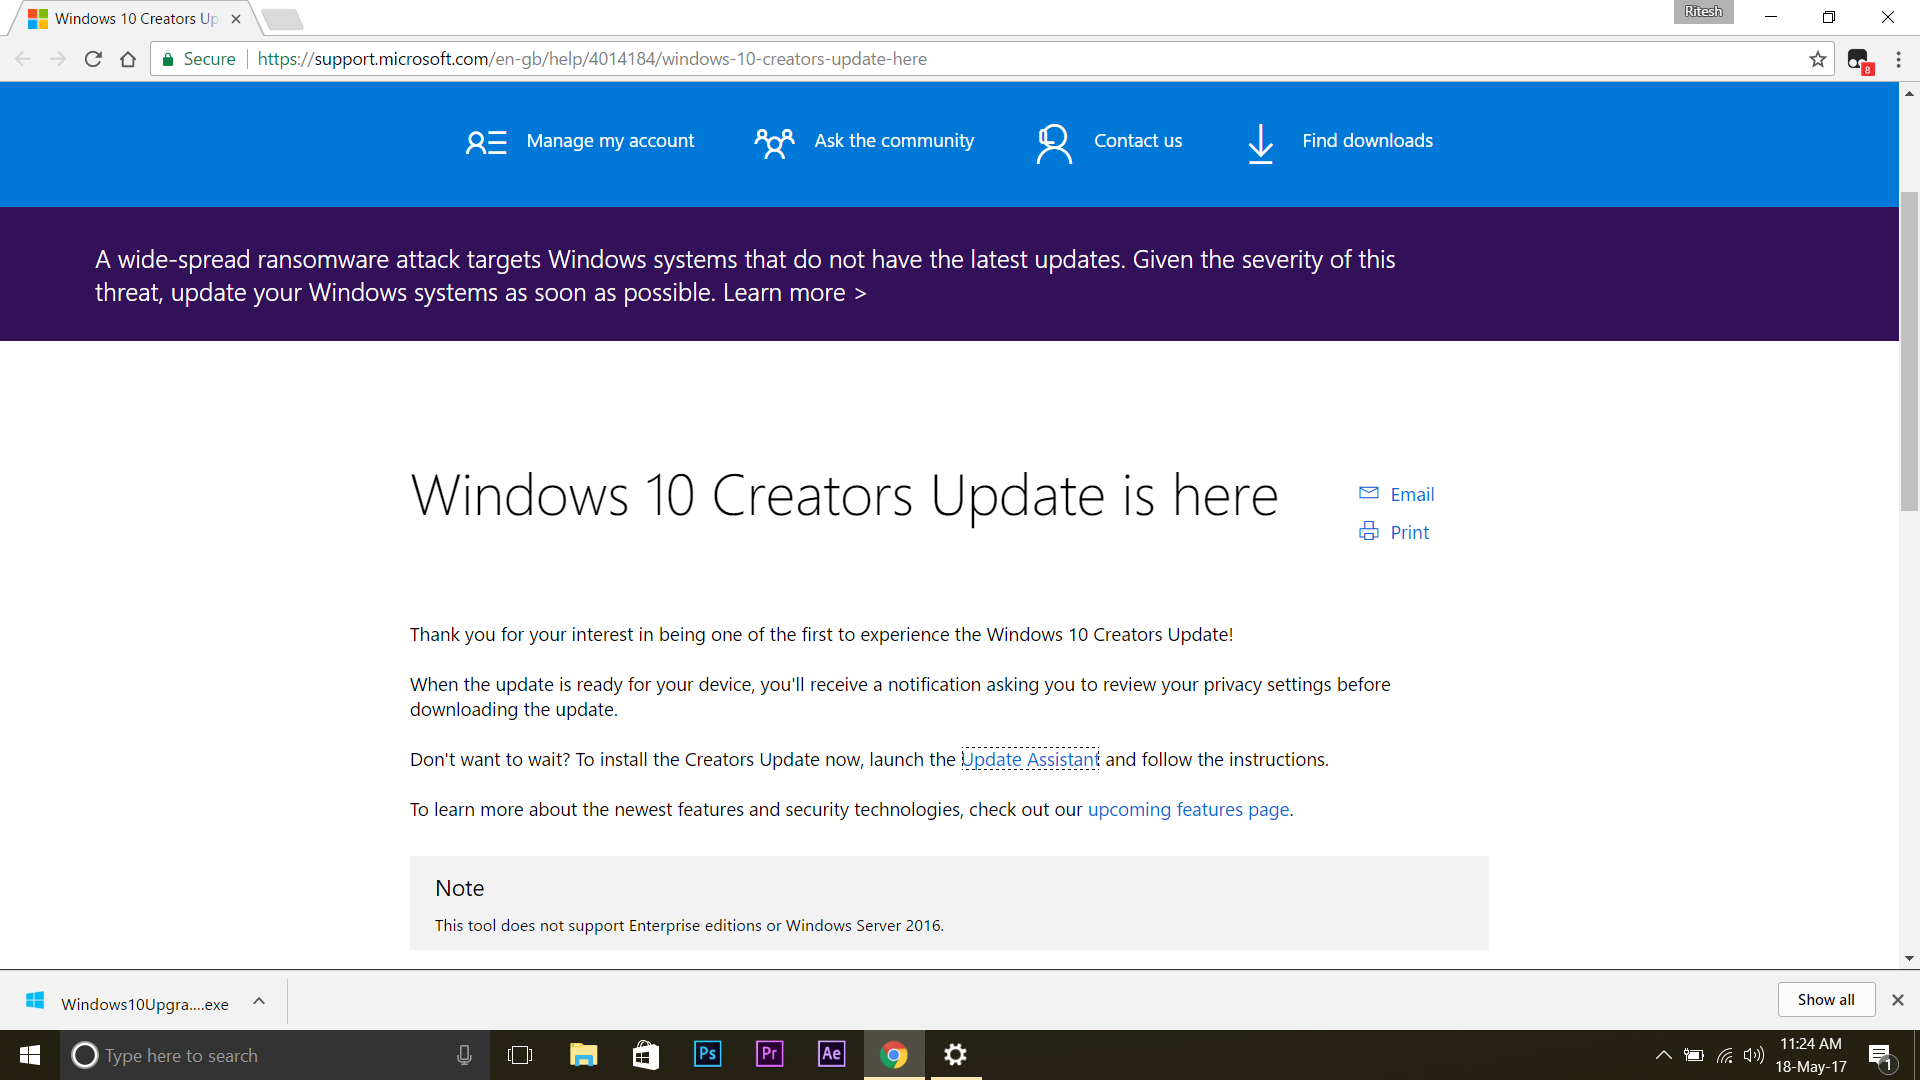Launch After Effects from the taskbar
The width and height of the screenshot is (1920, 1080).
coord(831,1054)
